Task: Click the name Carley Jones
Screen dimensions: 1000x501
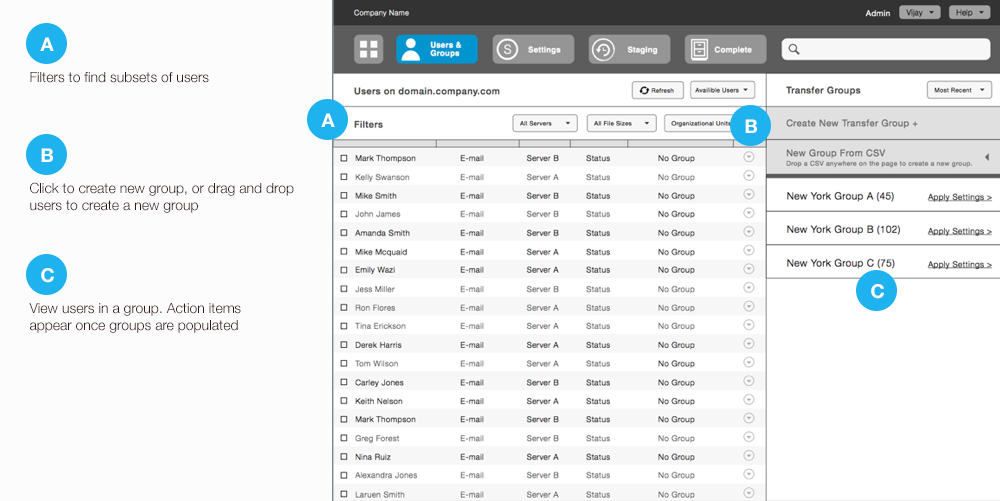Action: click(379, 382)
